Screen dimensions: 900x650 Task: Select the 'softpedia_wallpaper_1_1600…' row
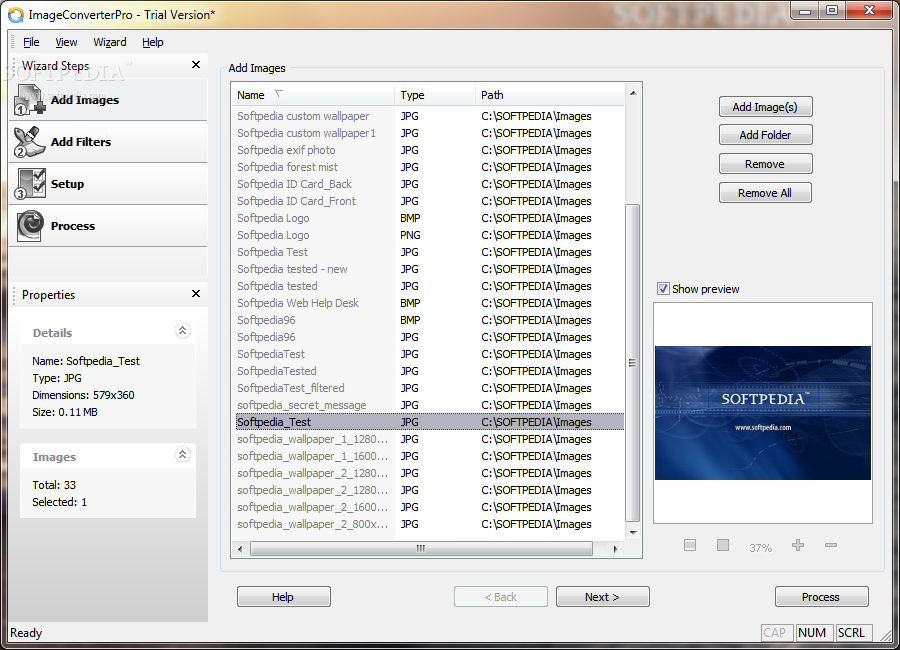pyautogui.click(x=428, y=456)
